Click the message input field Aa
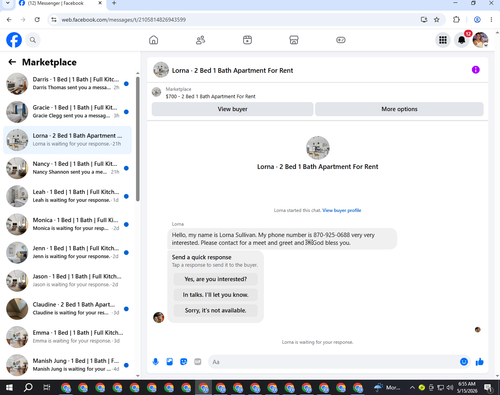500x395 pixels. [333, 362]
